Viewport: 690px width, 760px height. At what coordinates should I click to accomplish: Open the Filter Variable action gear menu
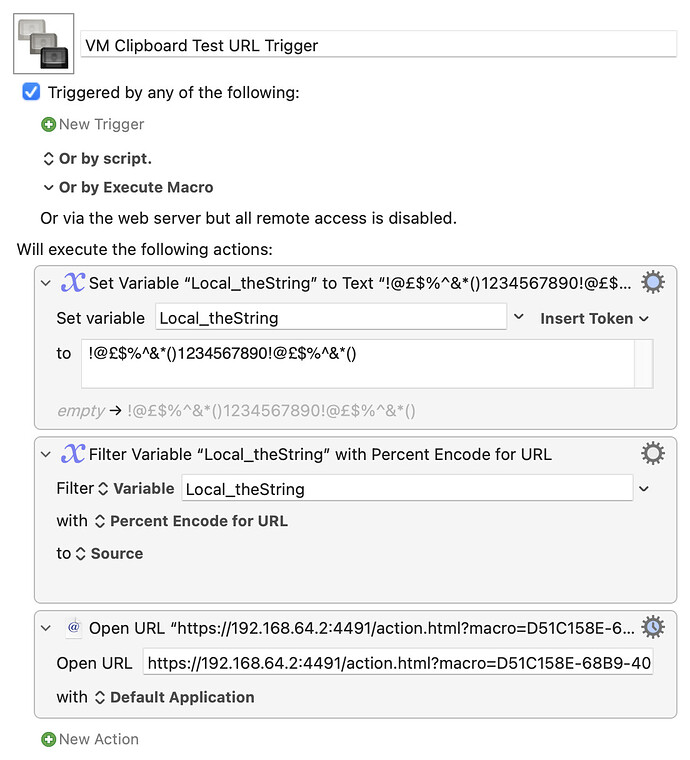(x=653, y=454)
